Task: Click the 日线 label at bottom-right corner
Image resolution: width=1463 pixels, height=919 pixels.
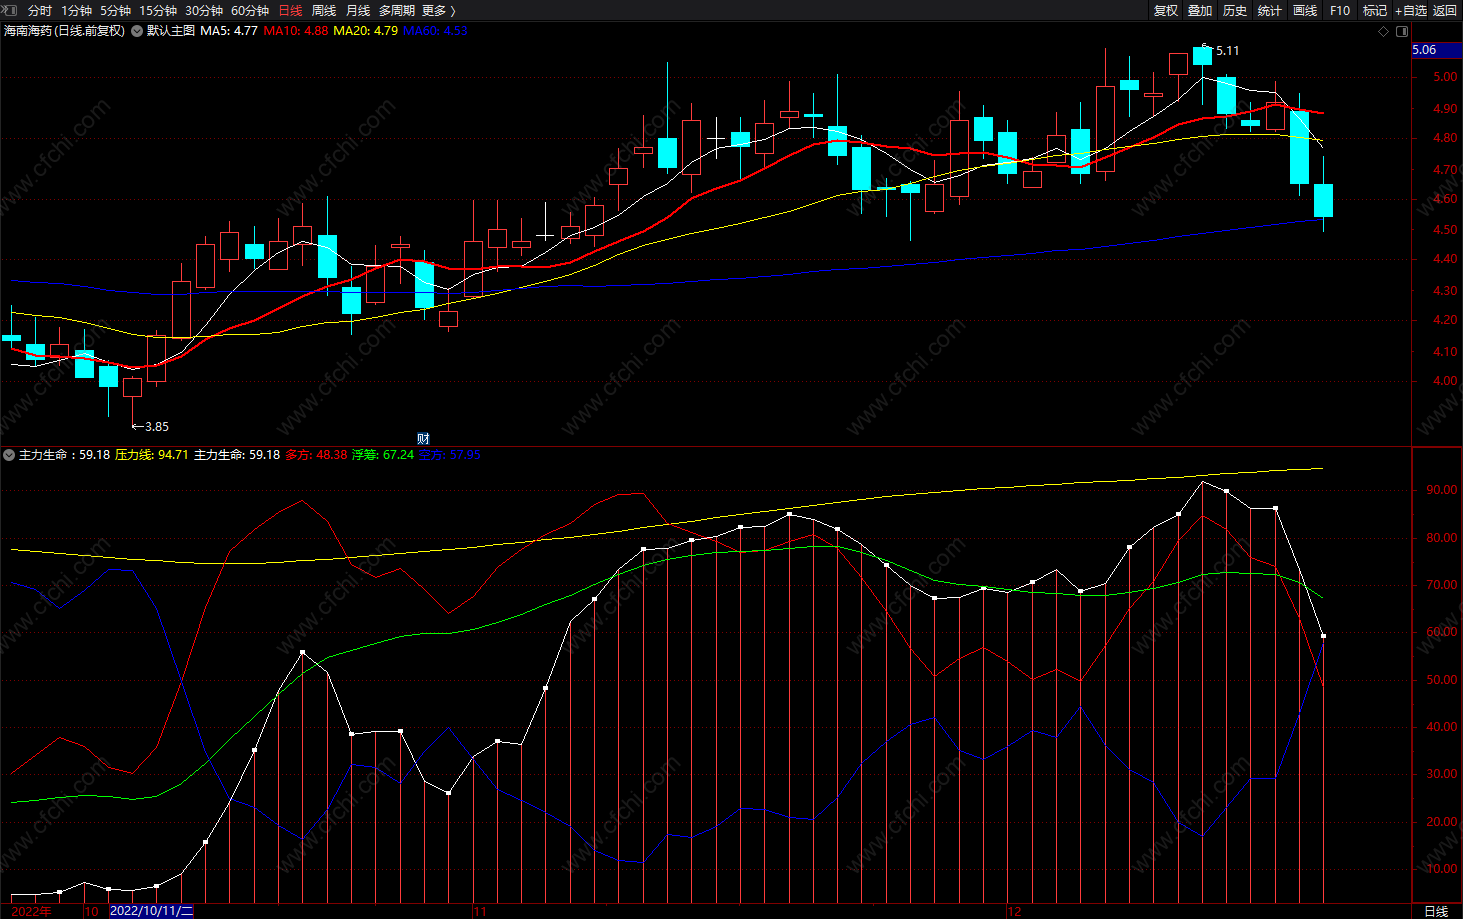Action: coord(1436,911)
